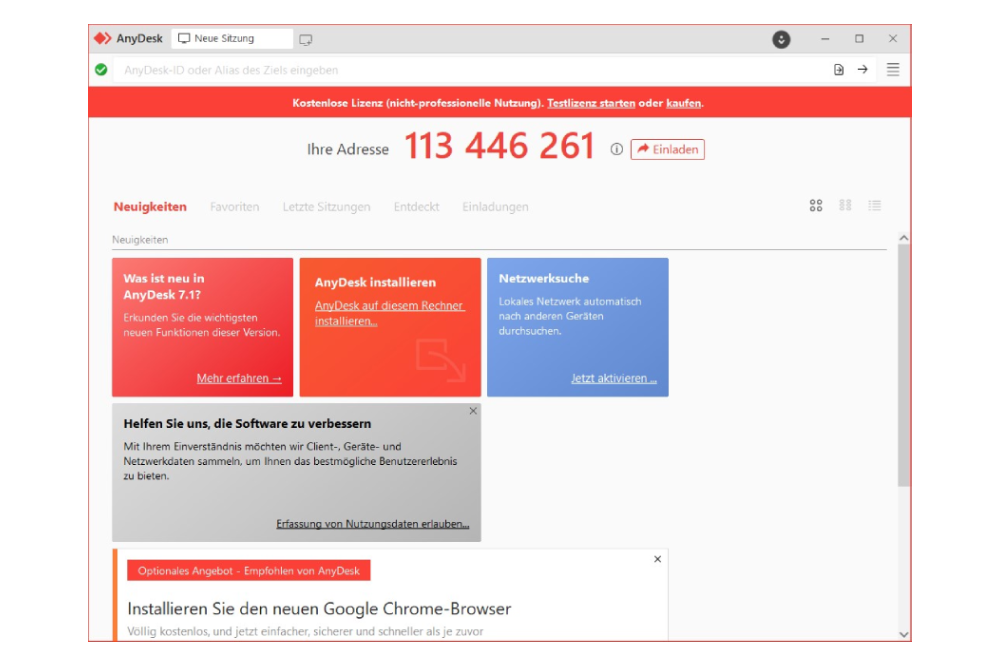Close the AnyDesk window
This screenshot has width=1000, height=667.
pyautogui.click(x=893, y=39)
